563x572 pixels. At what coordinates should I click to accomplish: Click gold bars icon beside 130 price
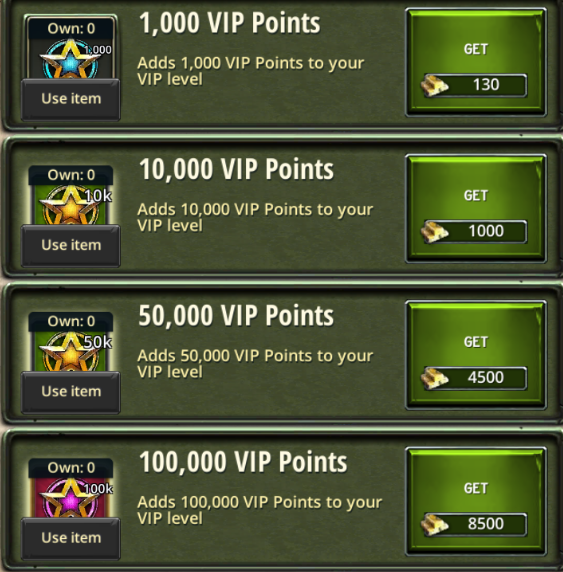[434, 85]
